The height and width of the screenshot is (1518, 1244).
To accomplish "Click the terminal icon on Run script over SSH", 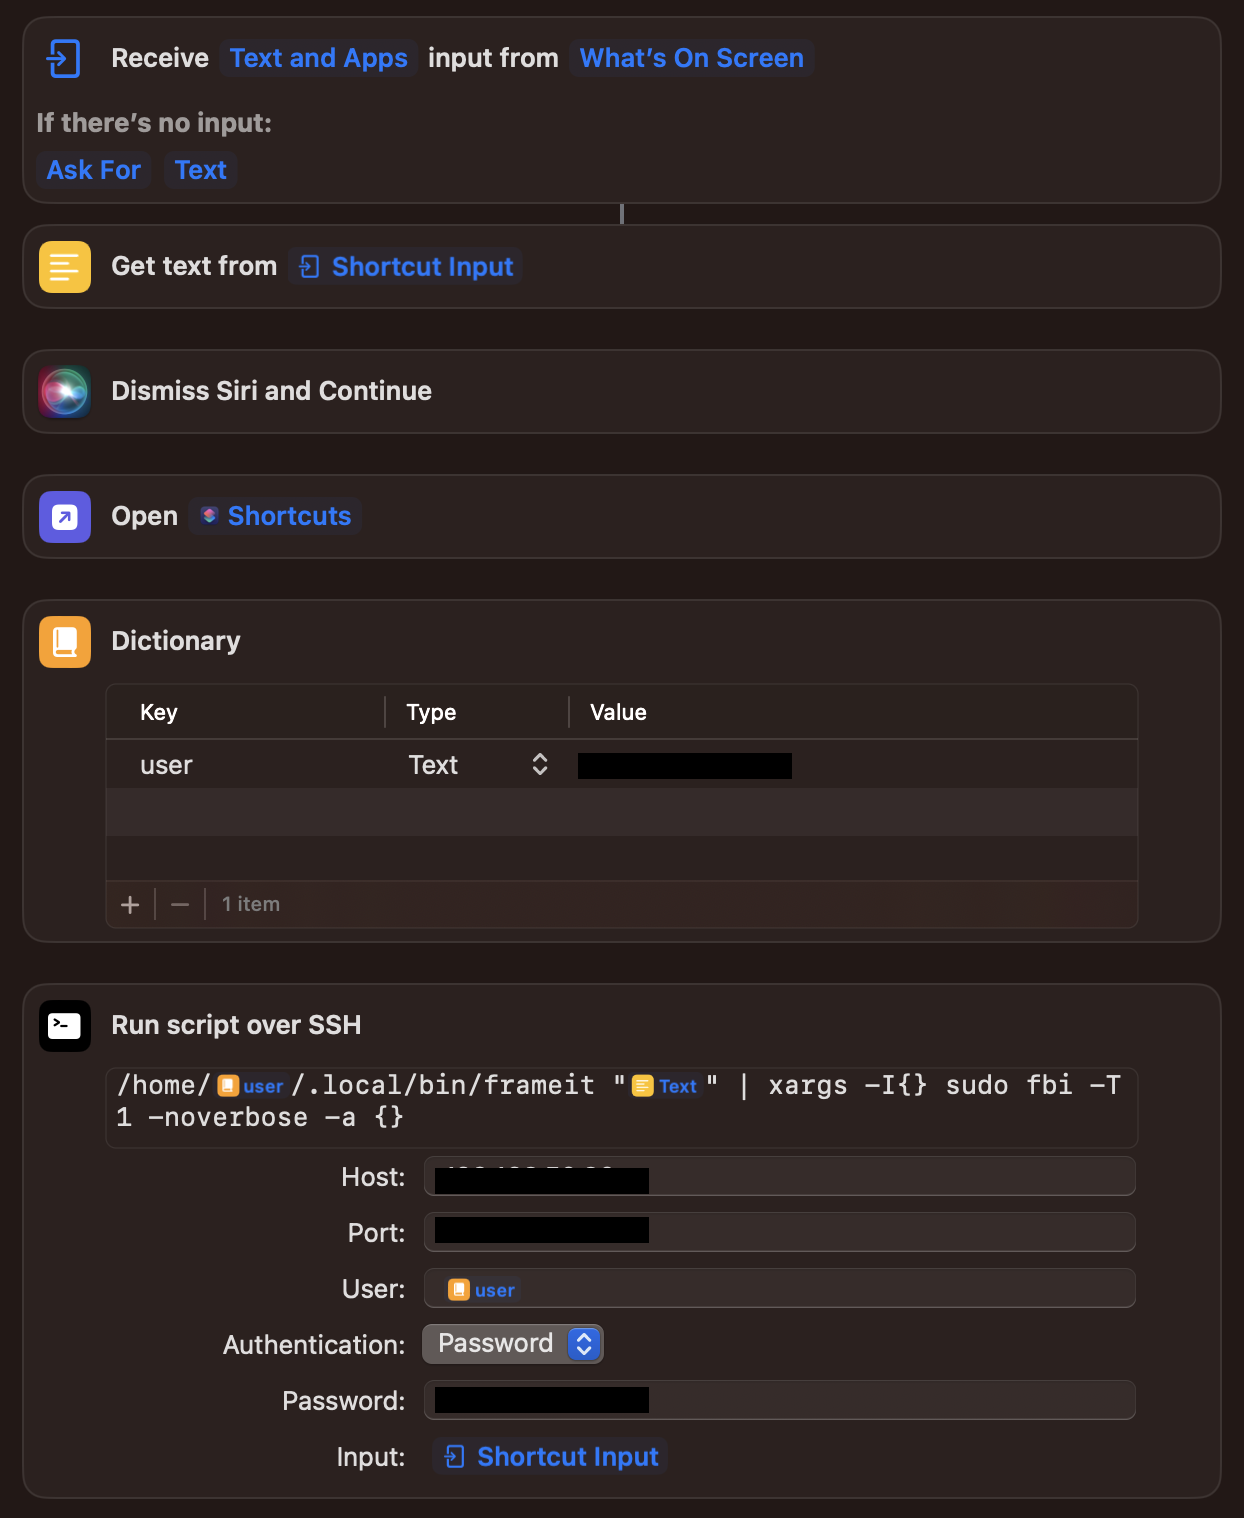I will pos(64,1025).
